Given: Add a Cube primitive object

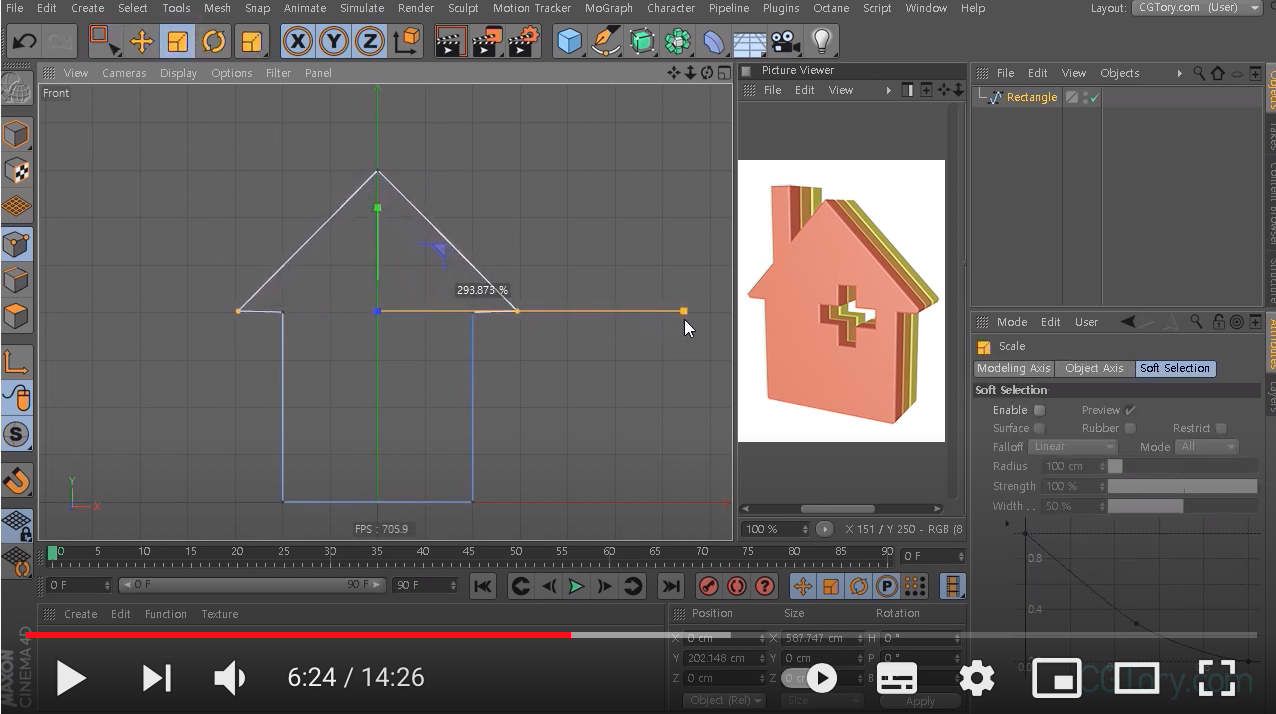Looking at the screenshot, I should point(570,42).
